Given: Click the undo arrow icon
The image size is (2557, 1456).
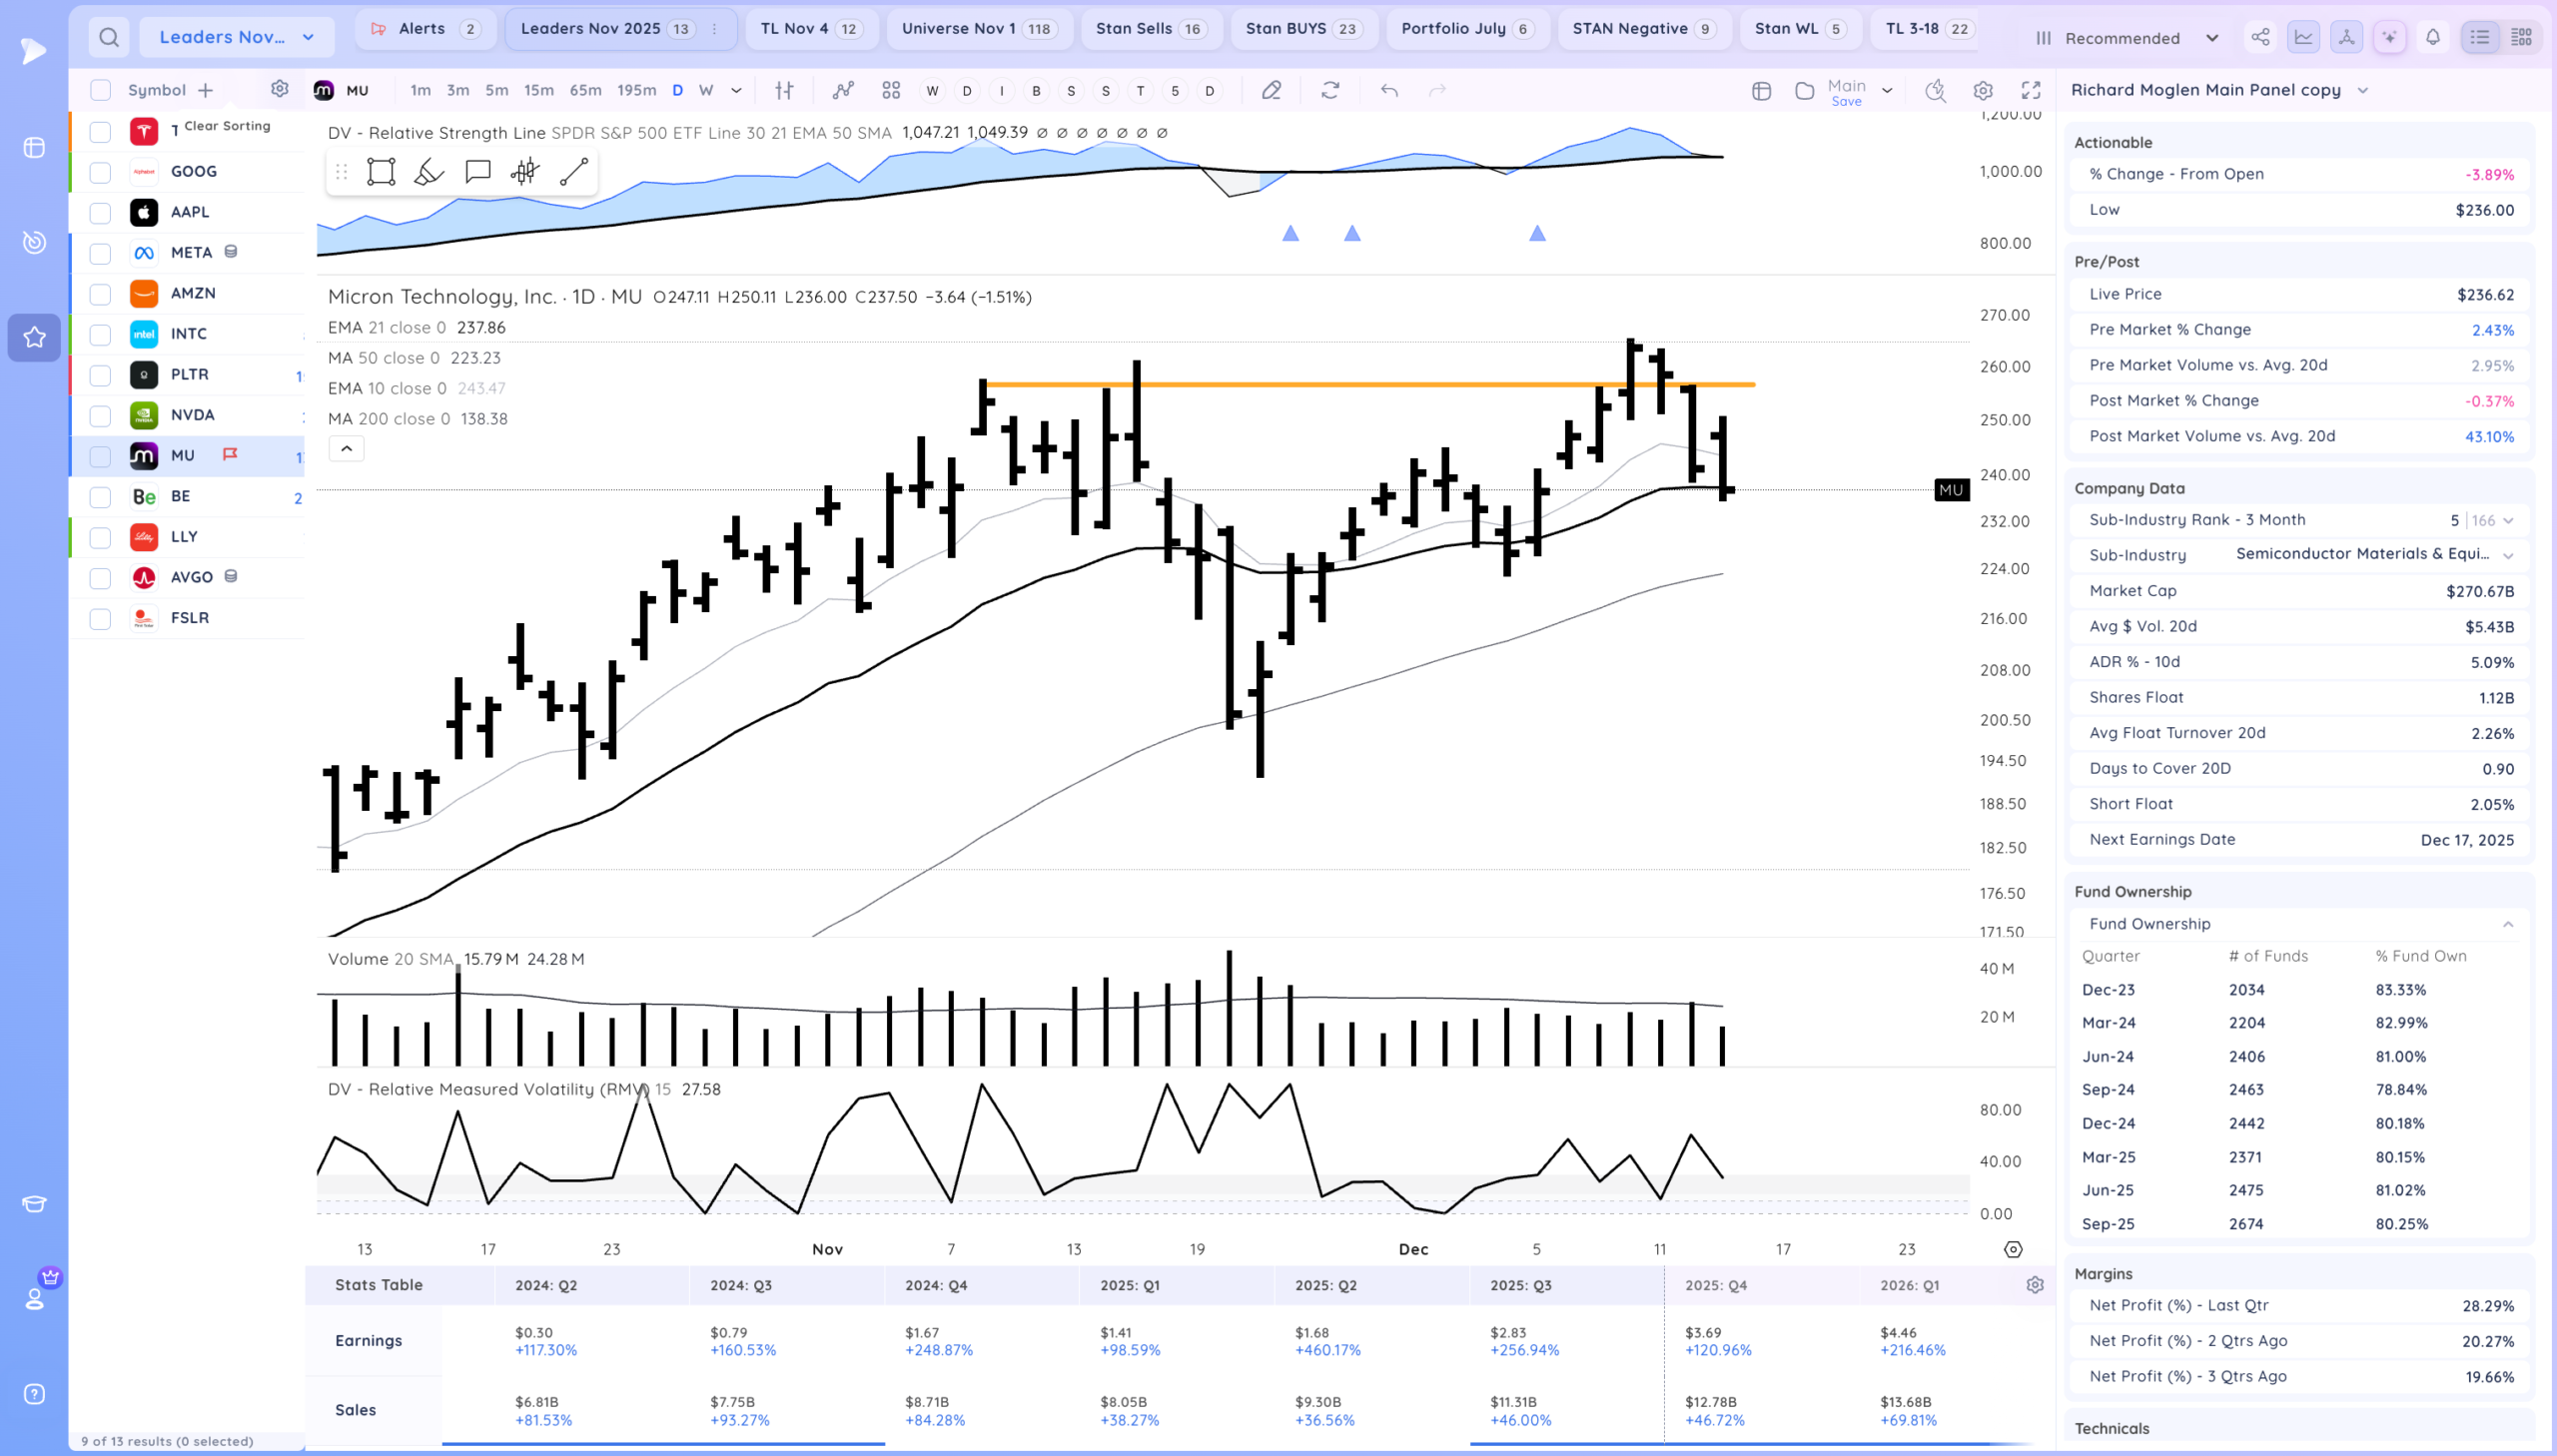Looking at the screenshot, I should (x=1389, y=90).
